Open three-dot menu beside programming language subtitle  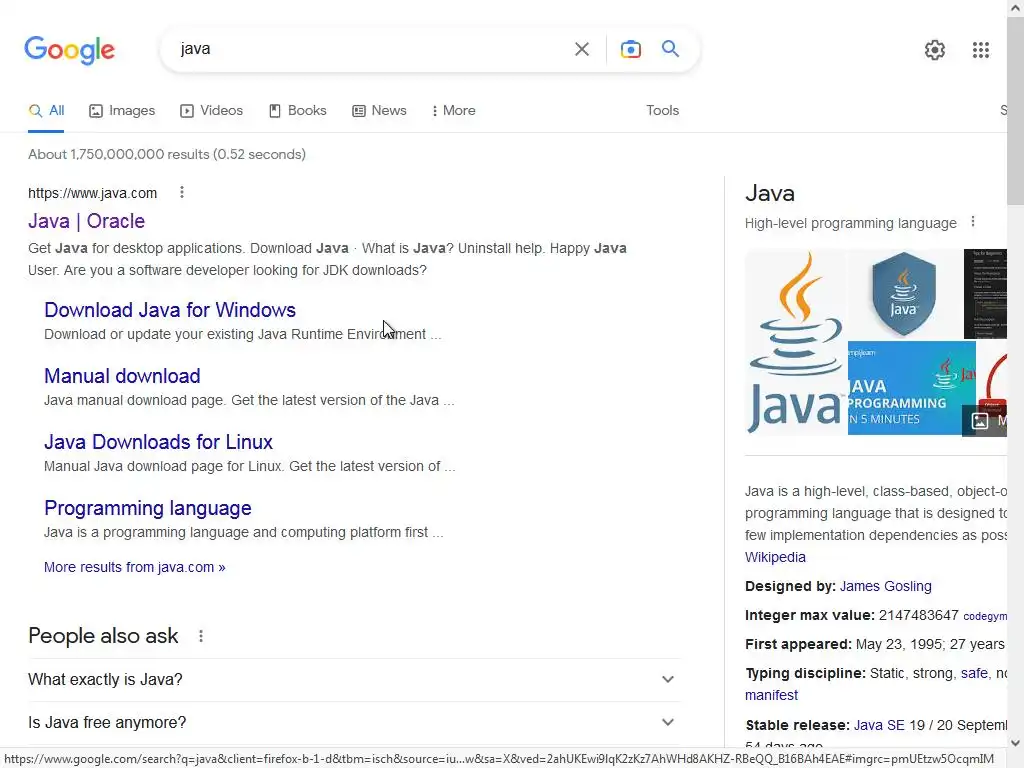point(972,222)
